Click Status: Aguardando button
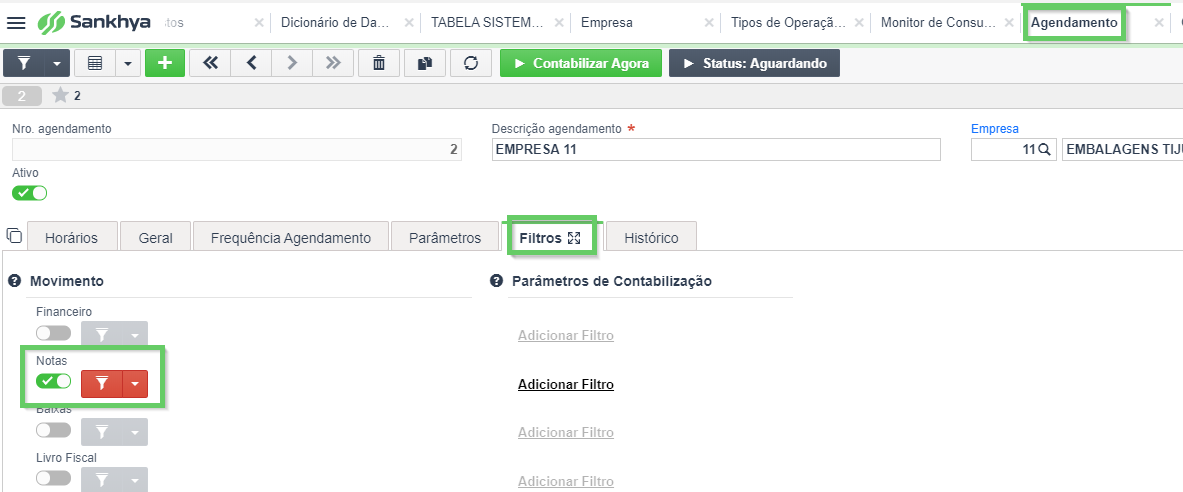This screenshot has width=1183, height=492. (x=754, y=63)
